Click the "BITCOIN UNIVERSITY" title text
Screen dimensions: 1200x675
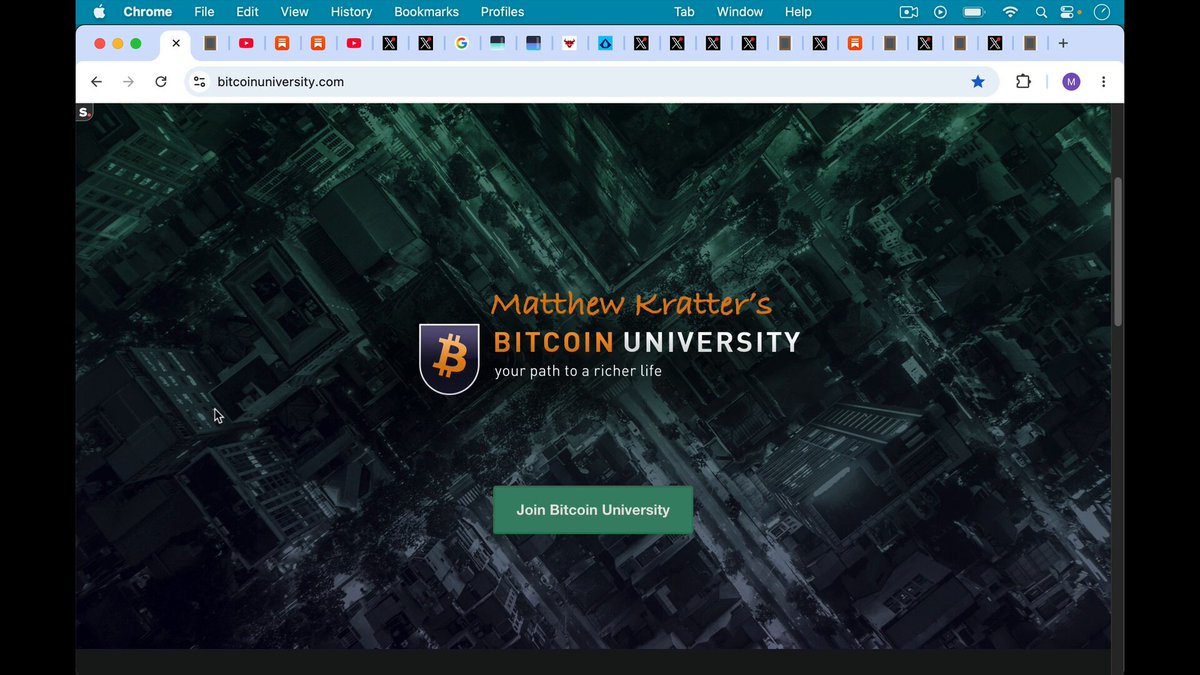pyautogui.click(x=647, y=342)
